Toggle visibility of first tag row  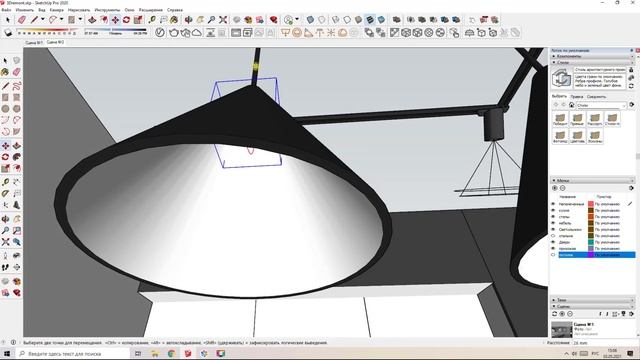(553, 204)
